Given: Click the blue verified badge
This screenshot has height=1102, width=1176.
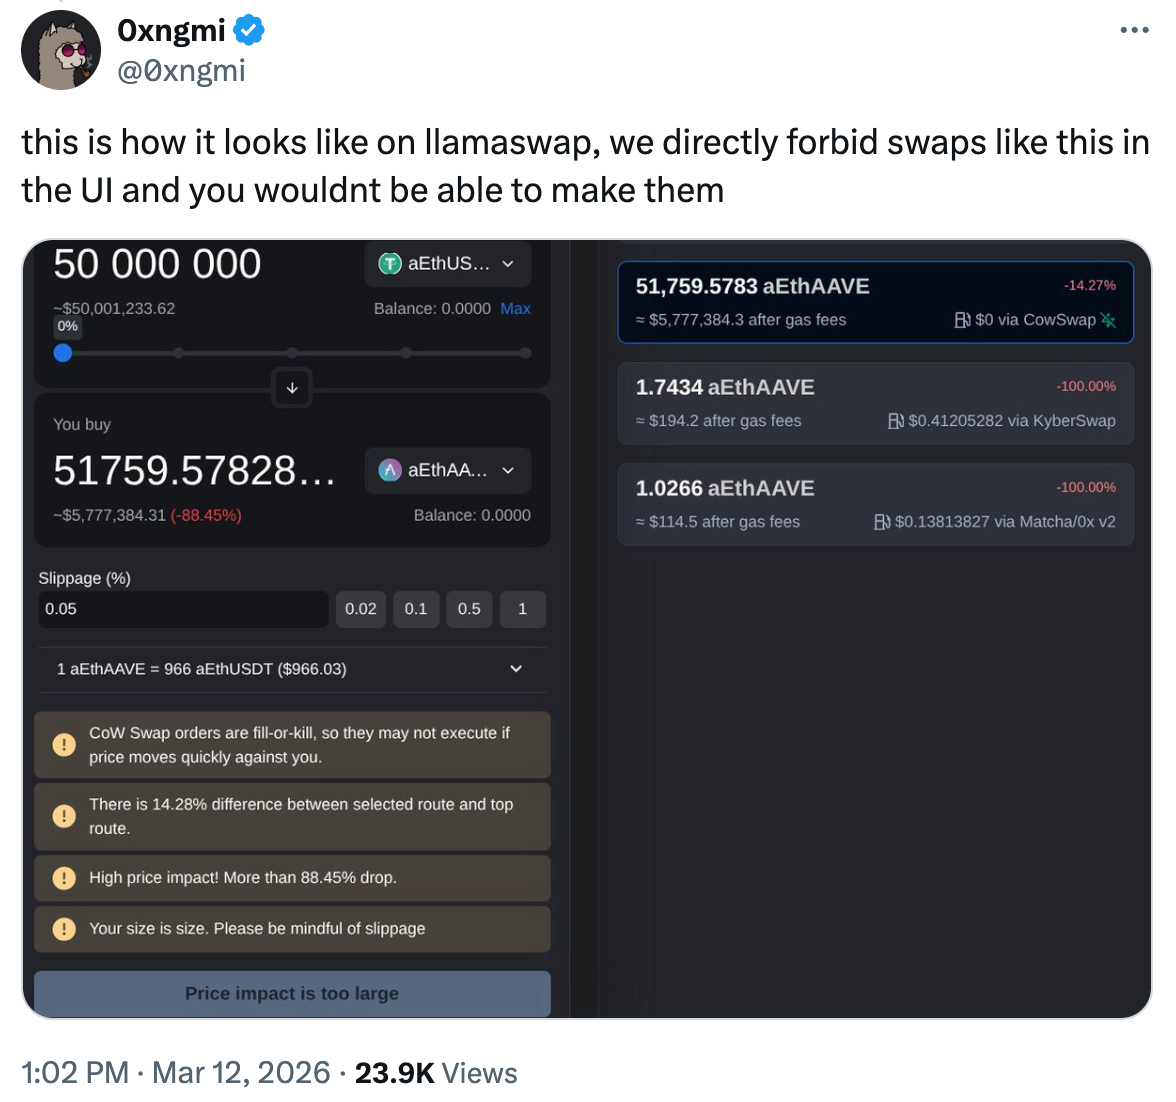Looking at the screenshot, I should pos(249,31).
